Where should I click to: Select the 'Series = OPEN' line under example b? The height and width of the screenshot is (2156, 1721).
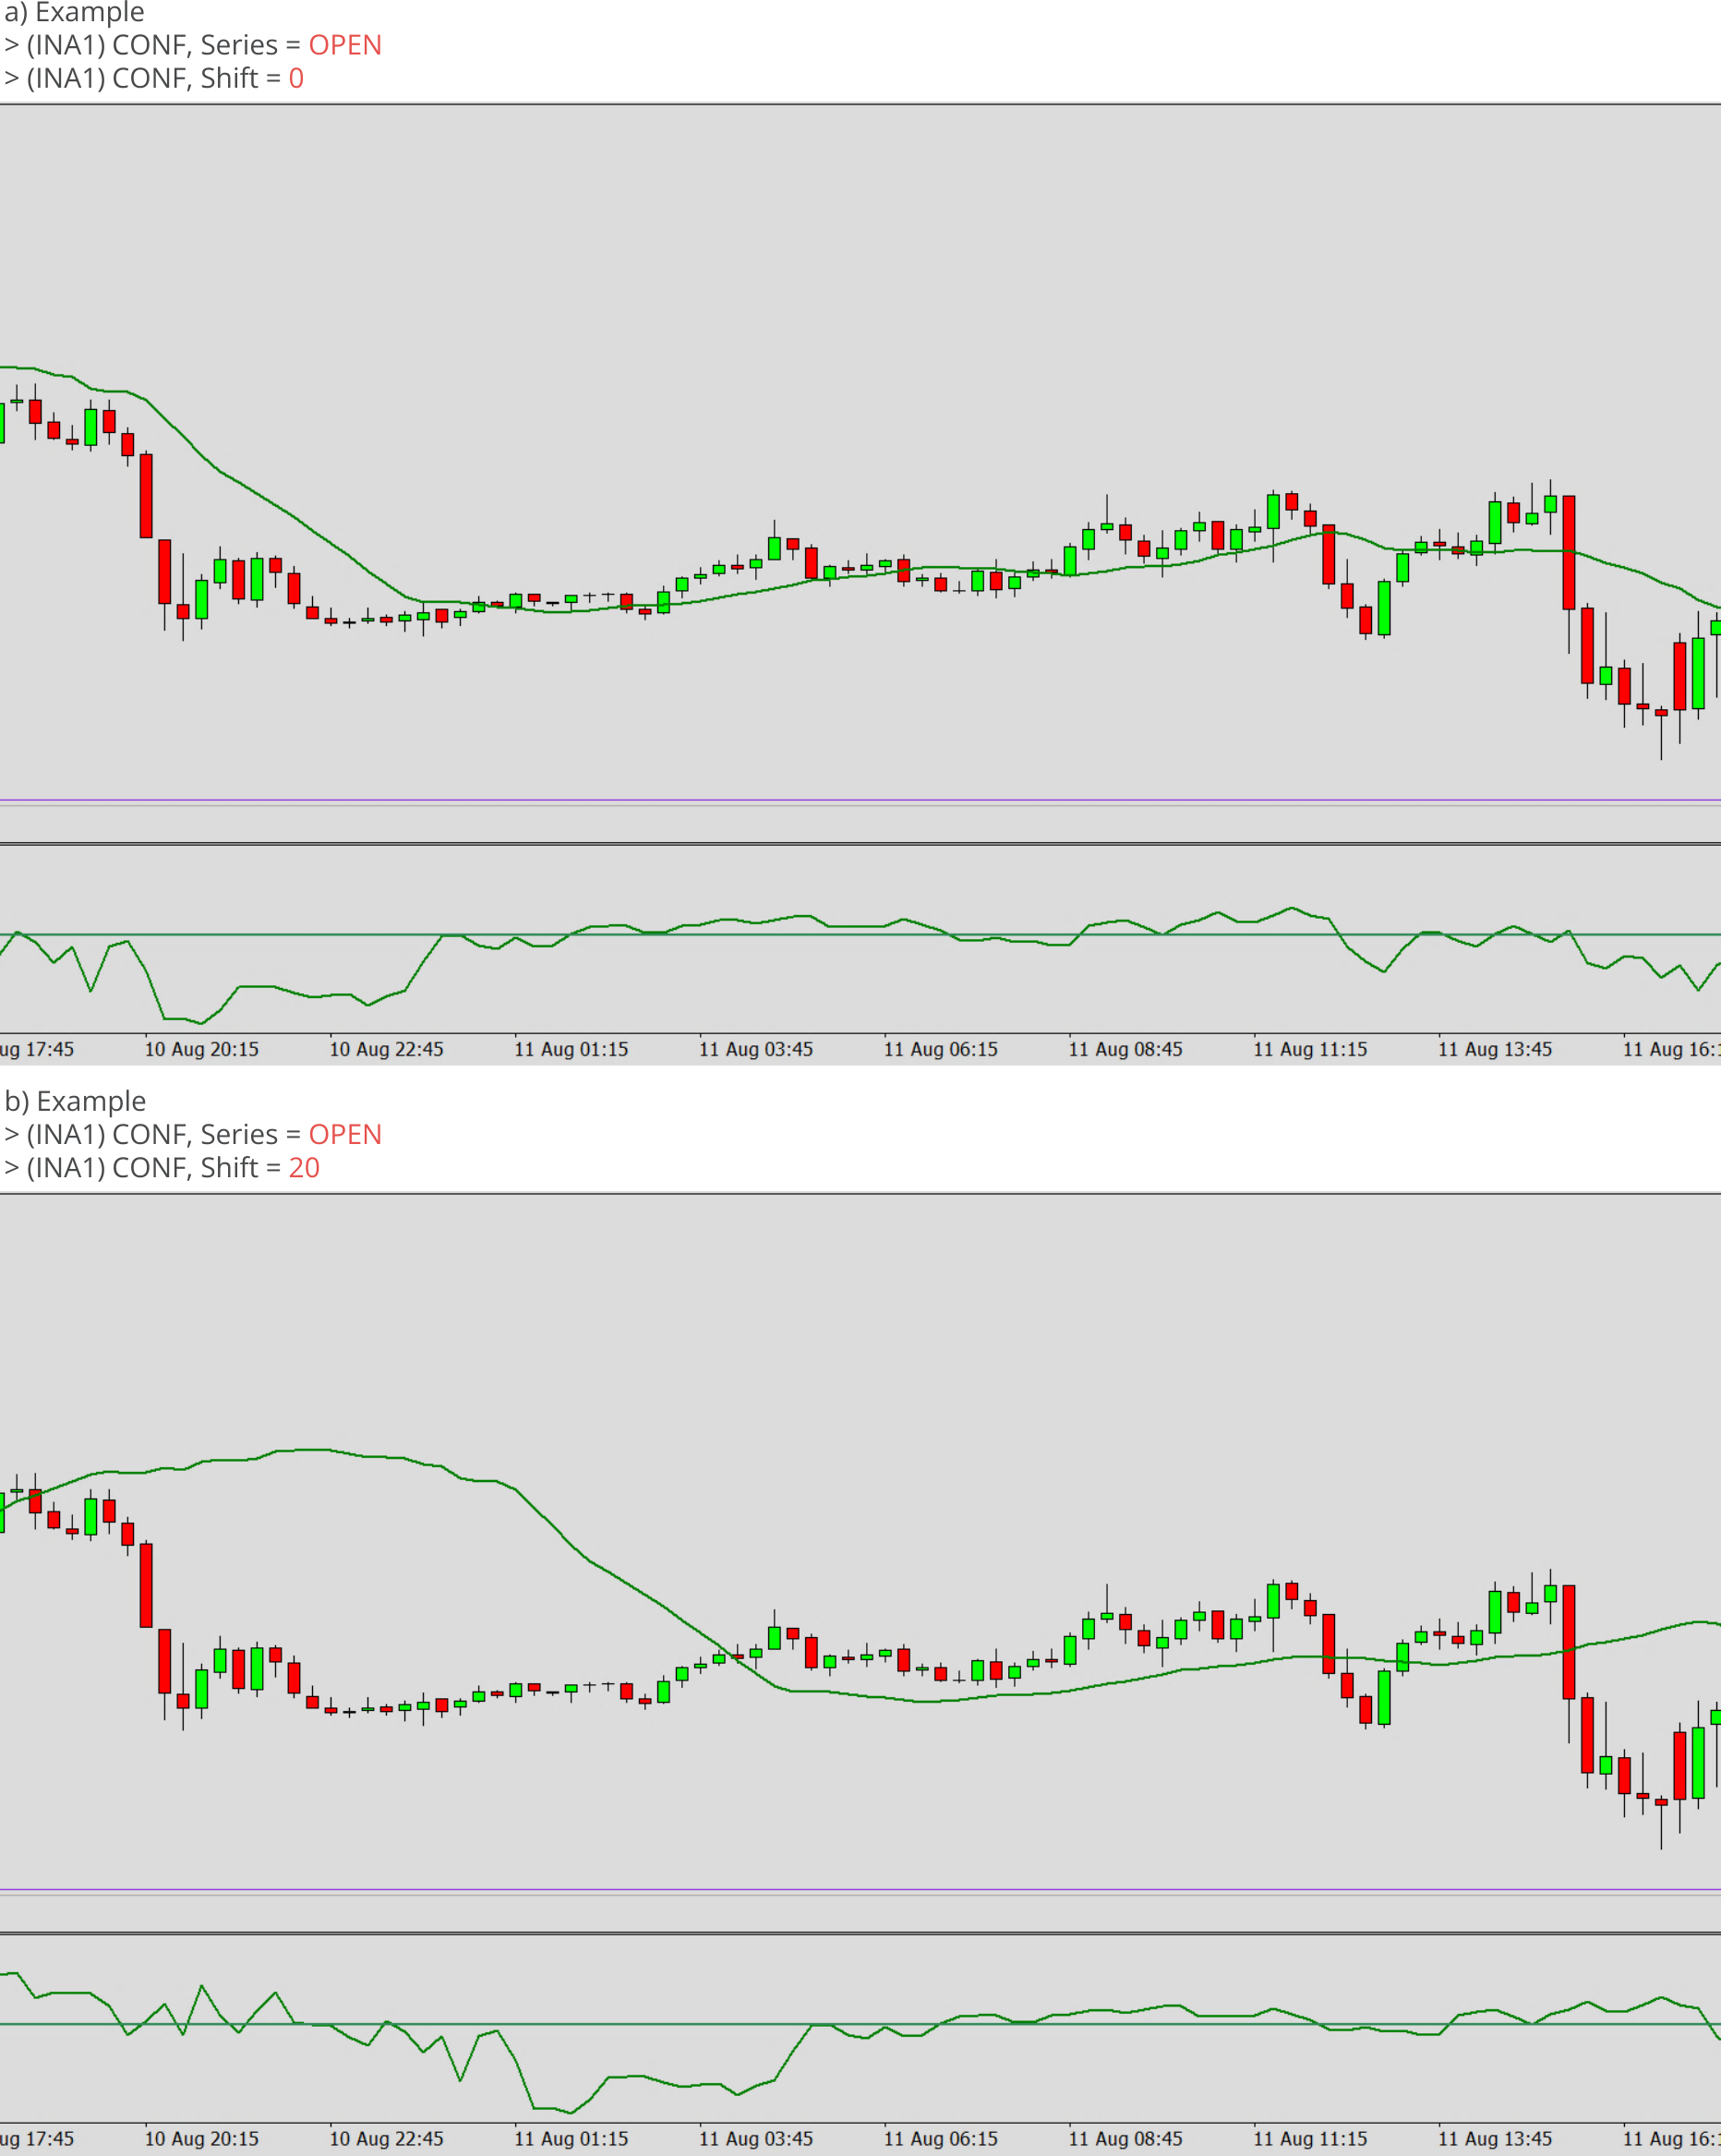(193, 1134)
